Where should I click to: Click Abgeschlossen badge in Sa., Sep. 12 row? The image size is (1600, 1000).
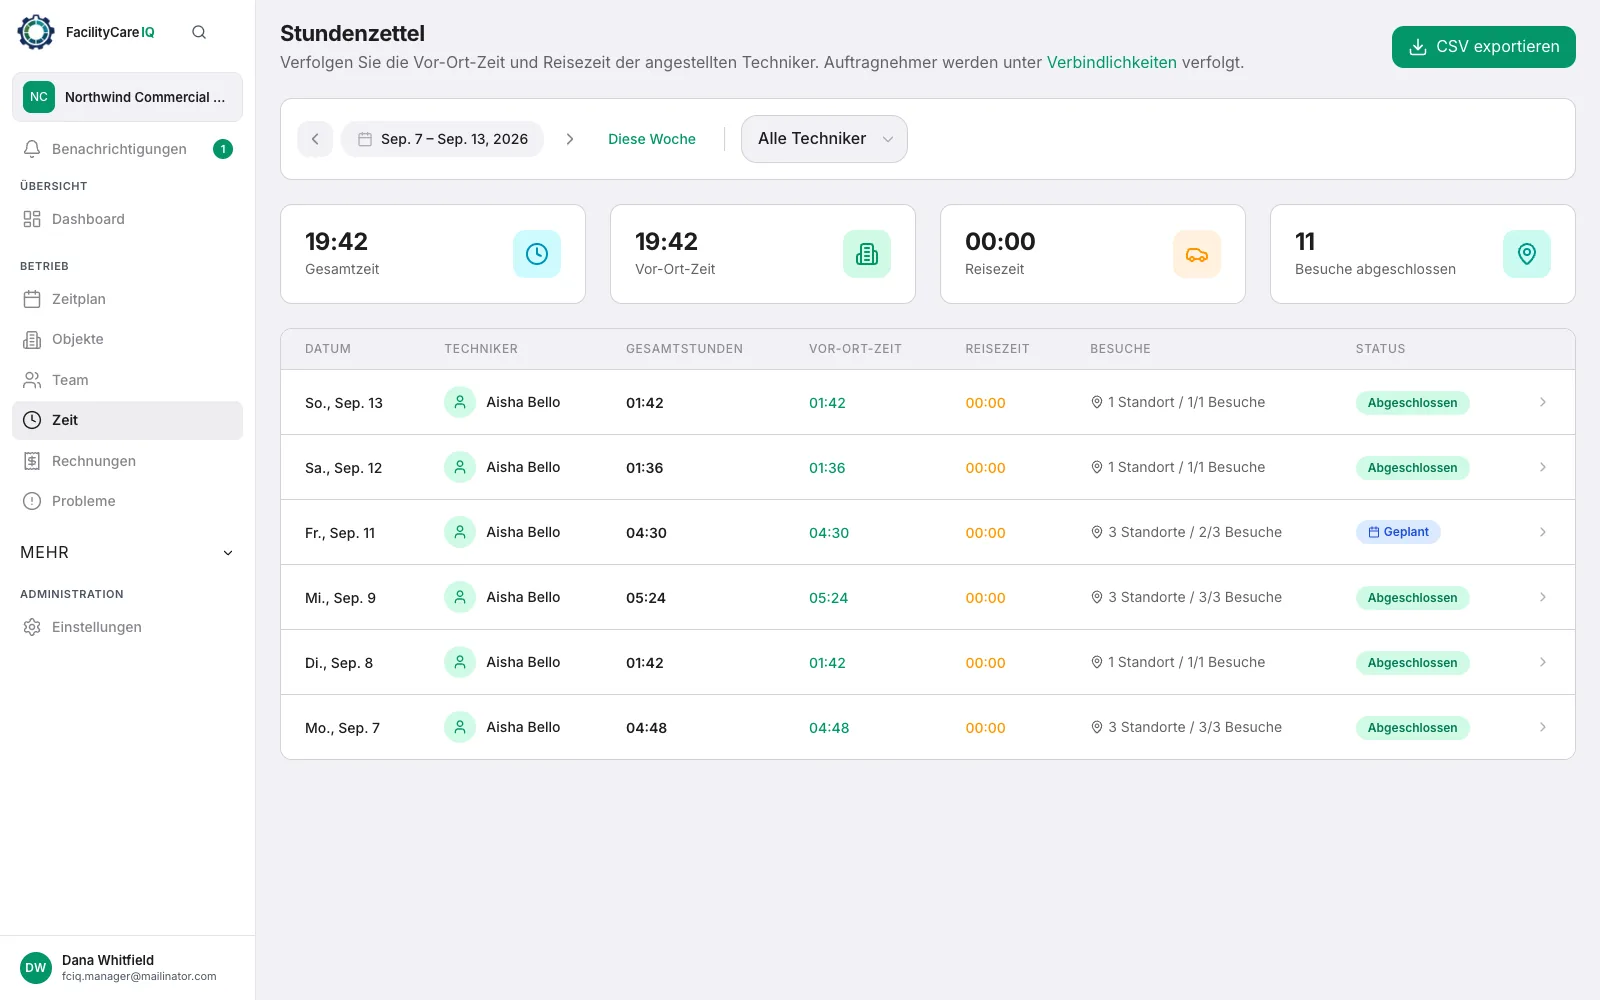[x=1412, y=468]
